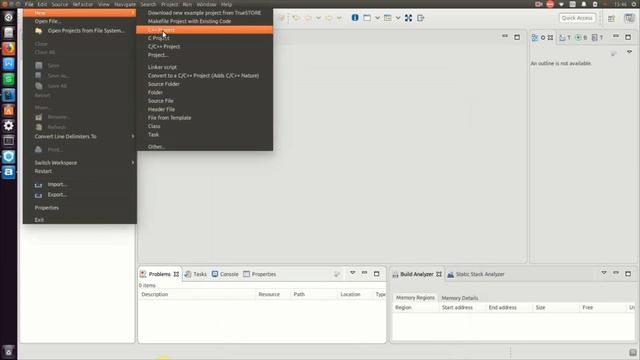Open the Outline view menu dropdown
640x360 pixels.
tap(629, 52)
